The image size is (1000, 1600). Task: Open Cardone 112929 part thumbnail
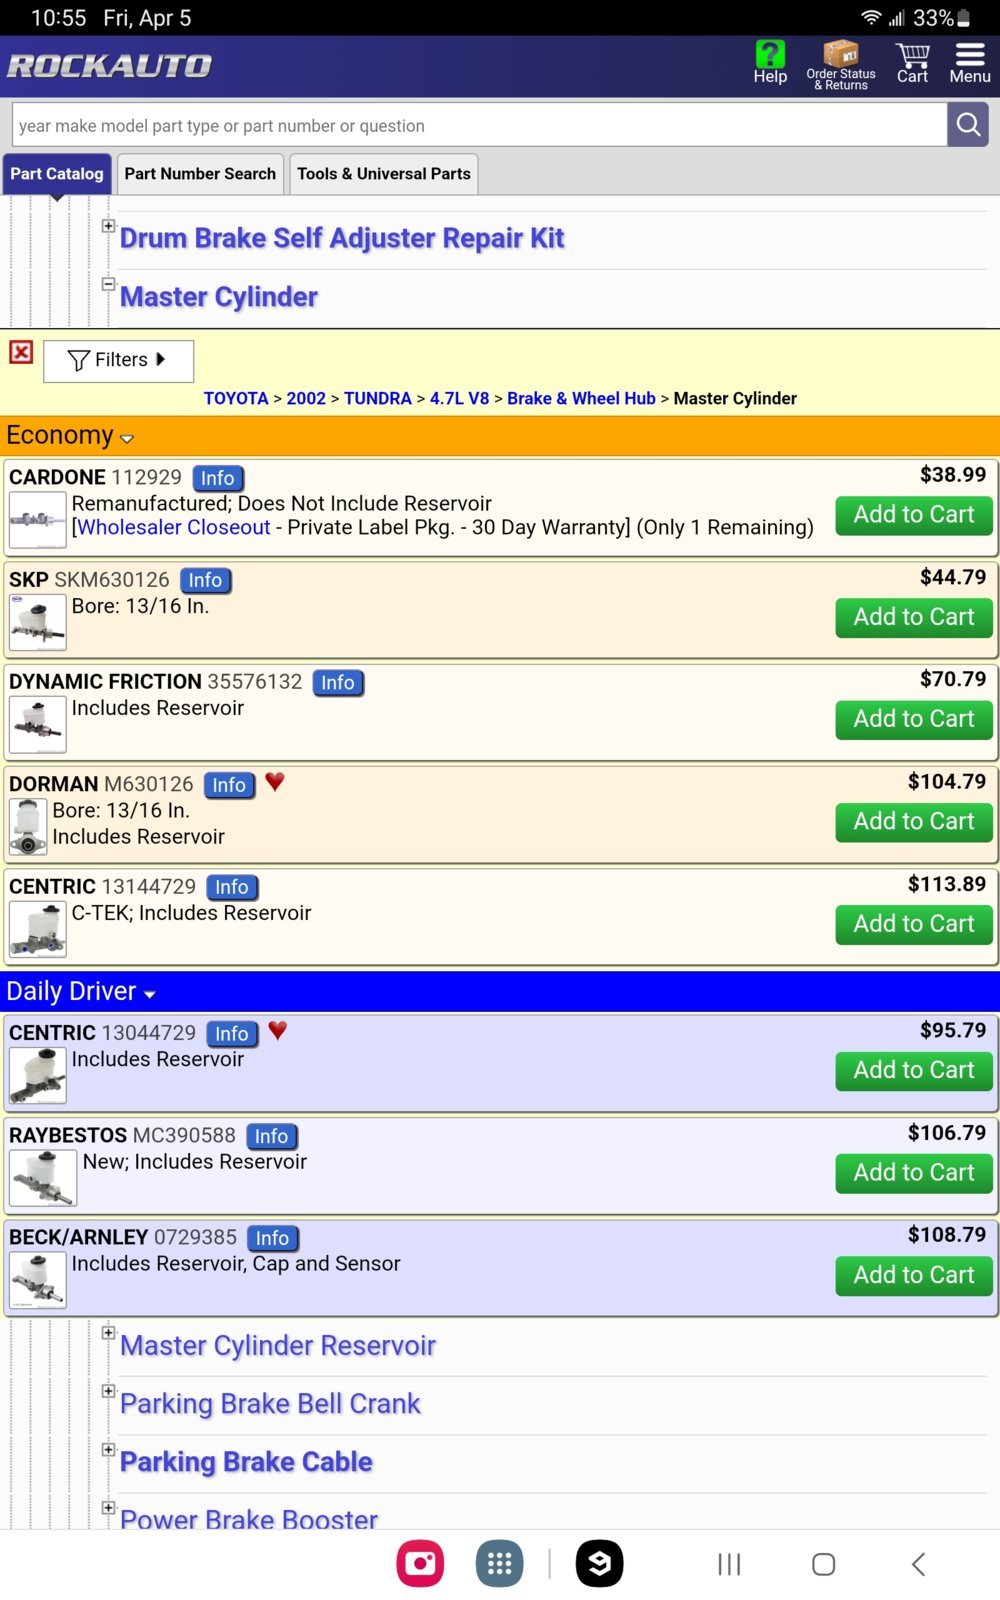point(38,520)
